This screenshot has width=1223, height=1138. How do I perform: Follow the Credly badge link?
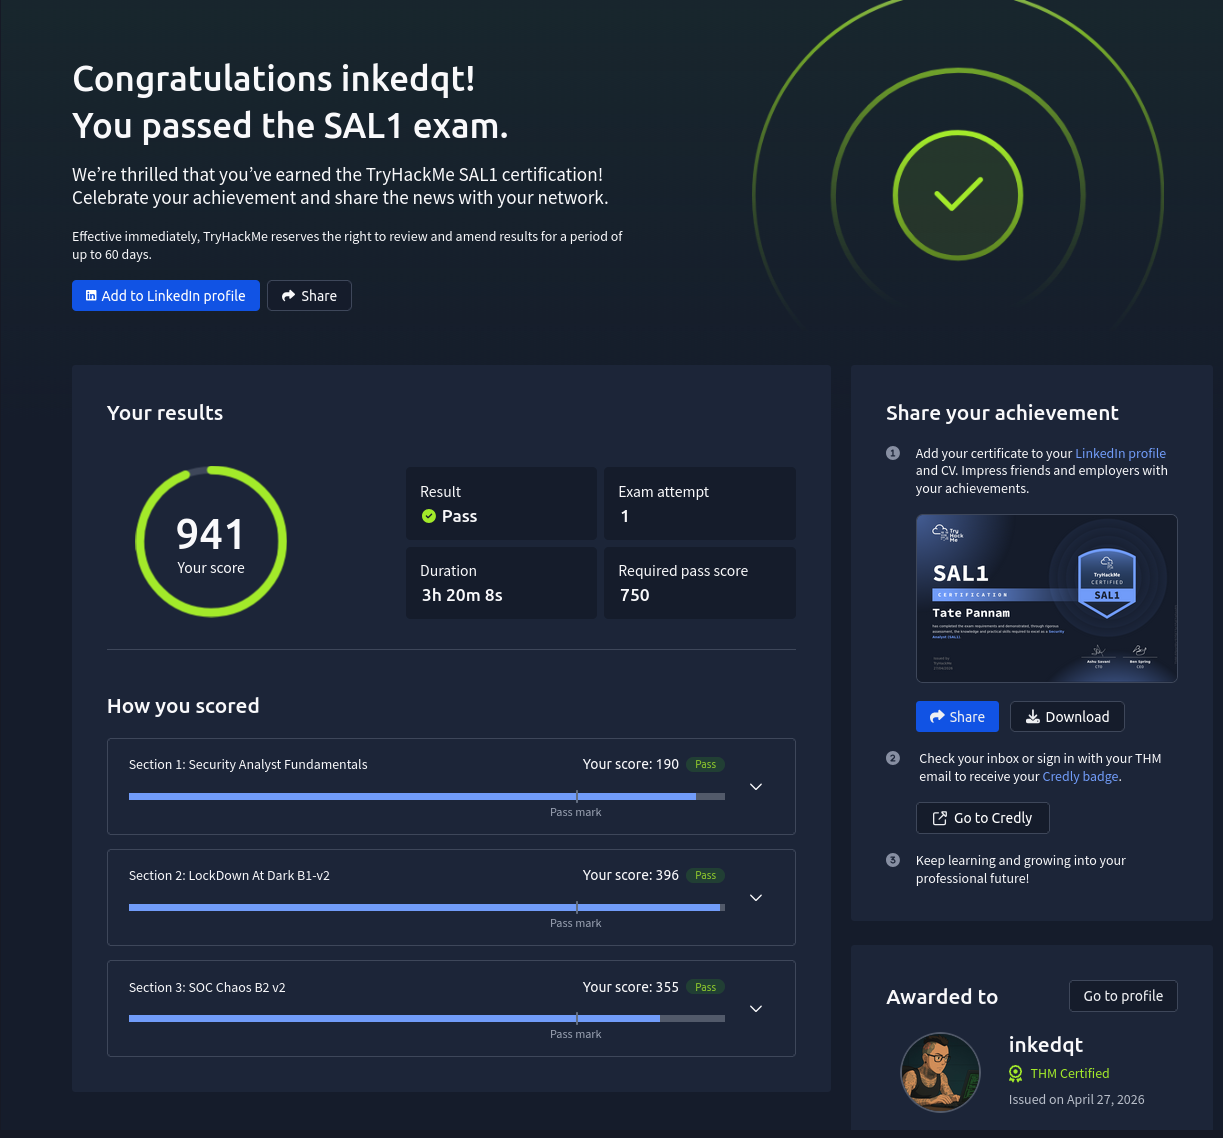tap(1080, 776)
